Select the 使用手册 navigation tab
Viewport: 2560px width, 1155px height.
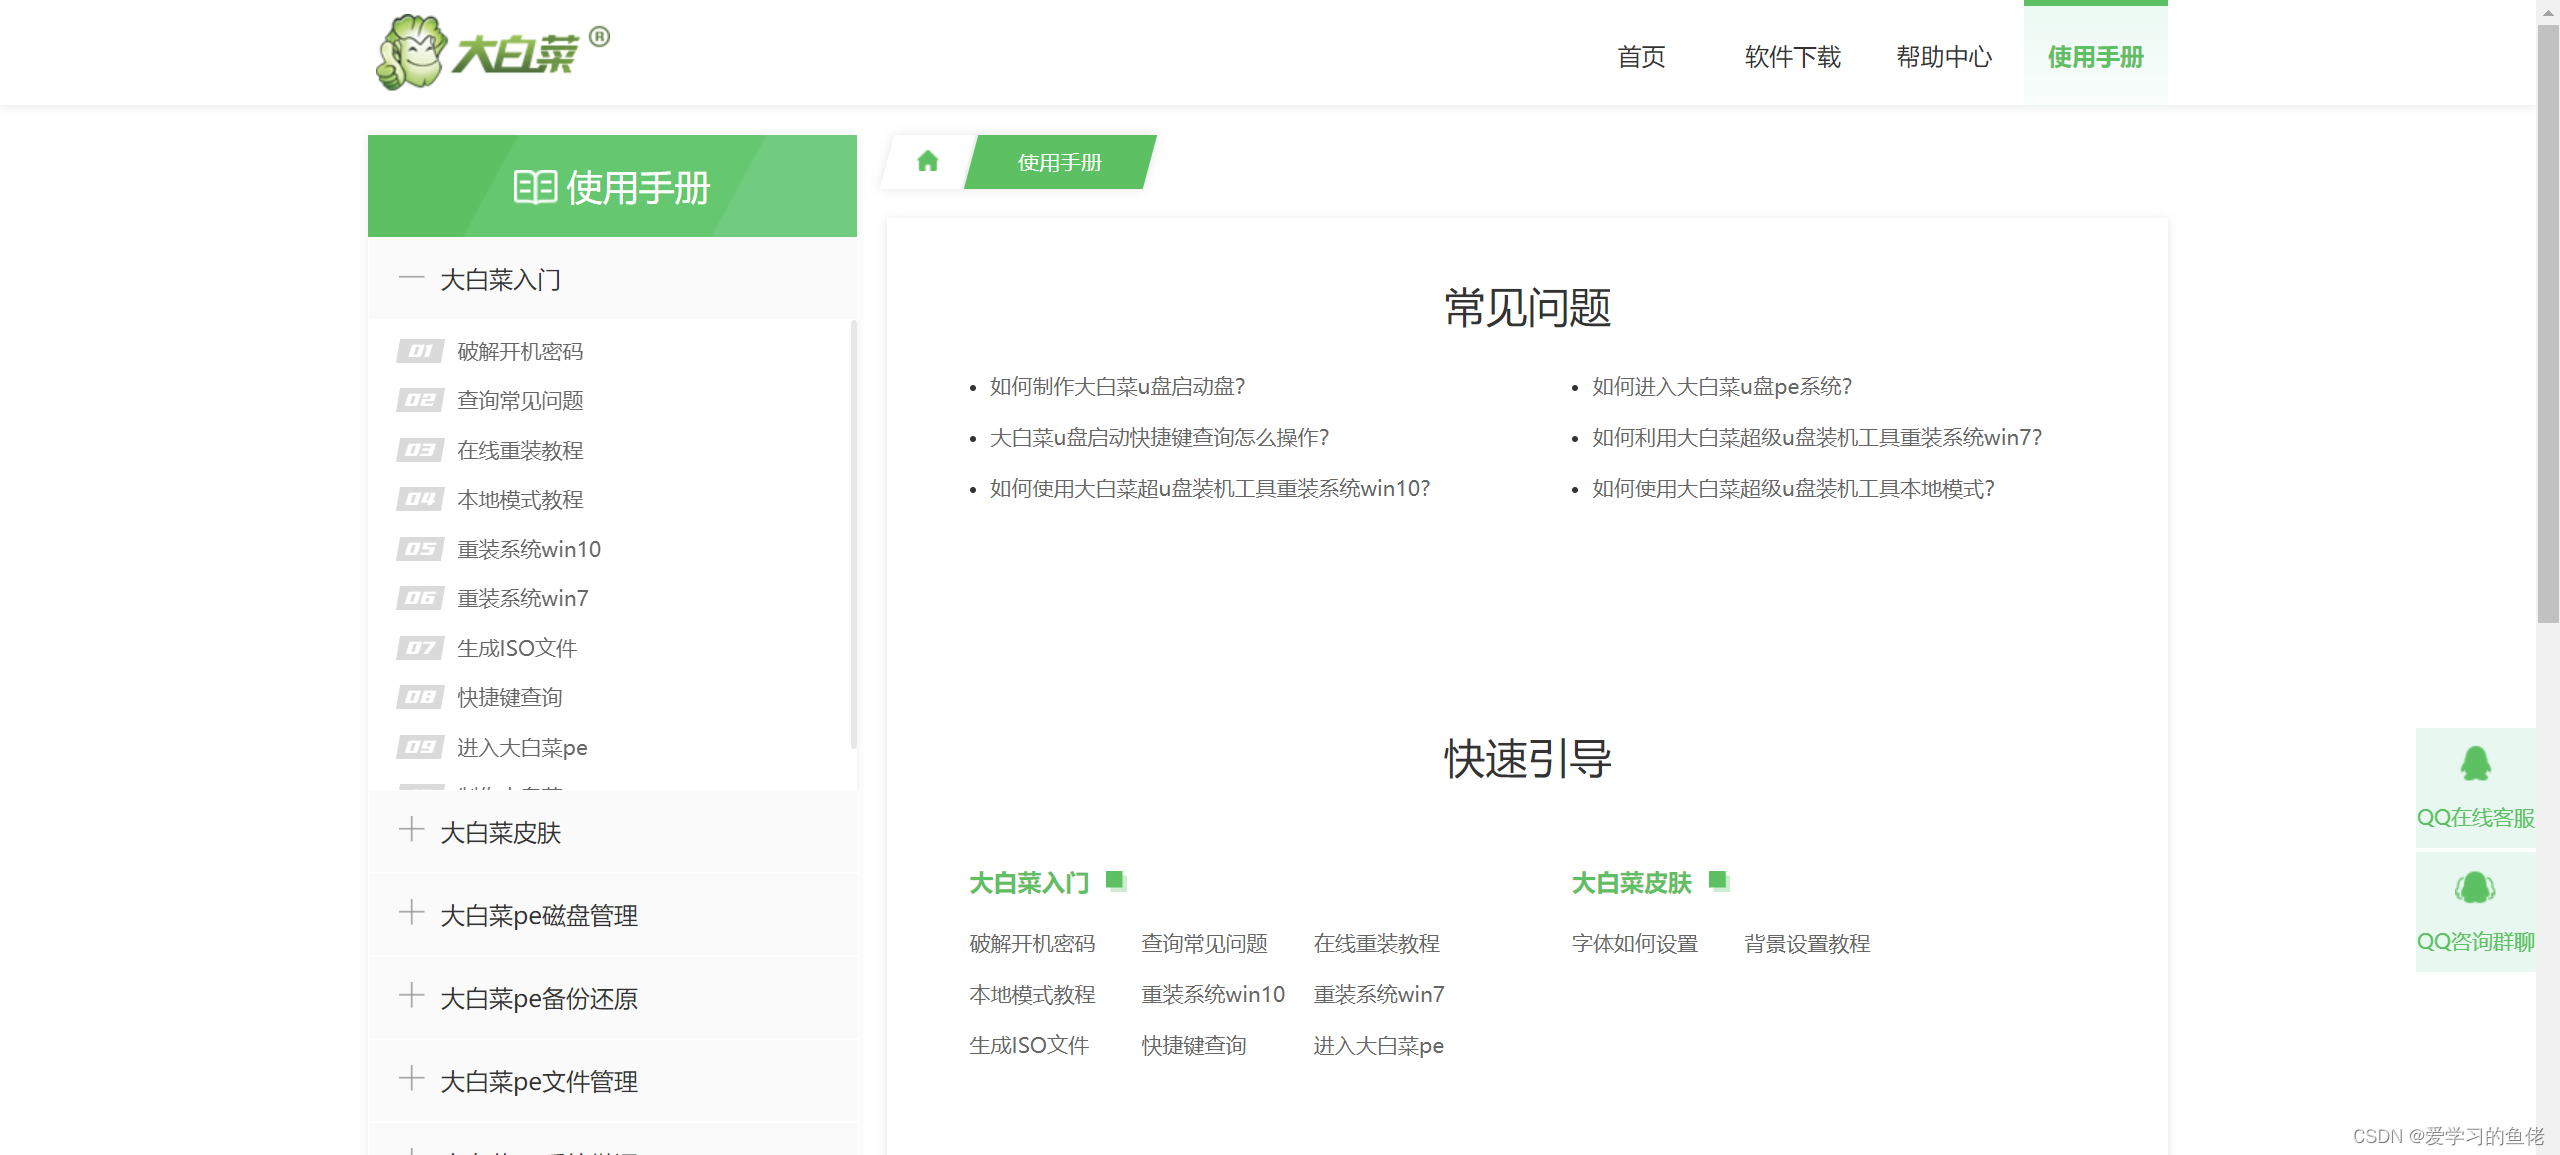click(2096, 55)
